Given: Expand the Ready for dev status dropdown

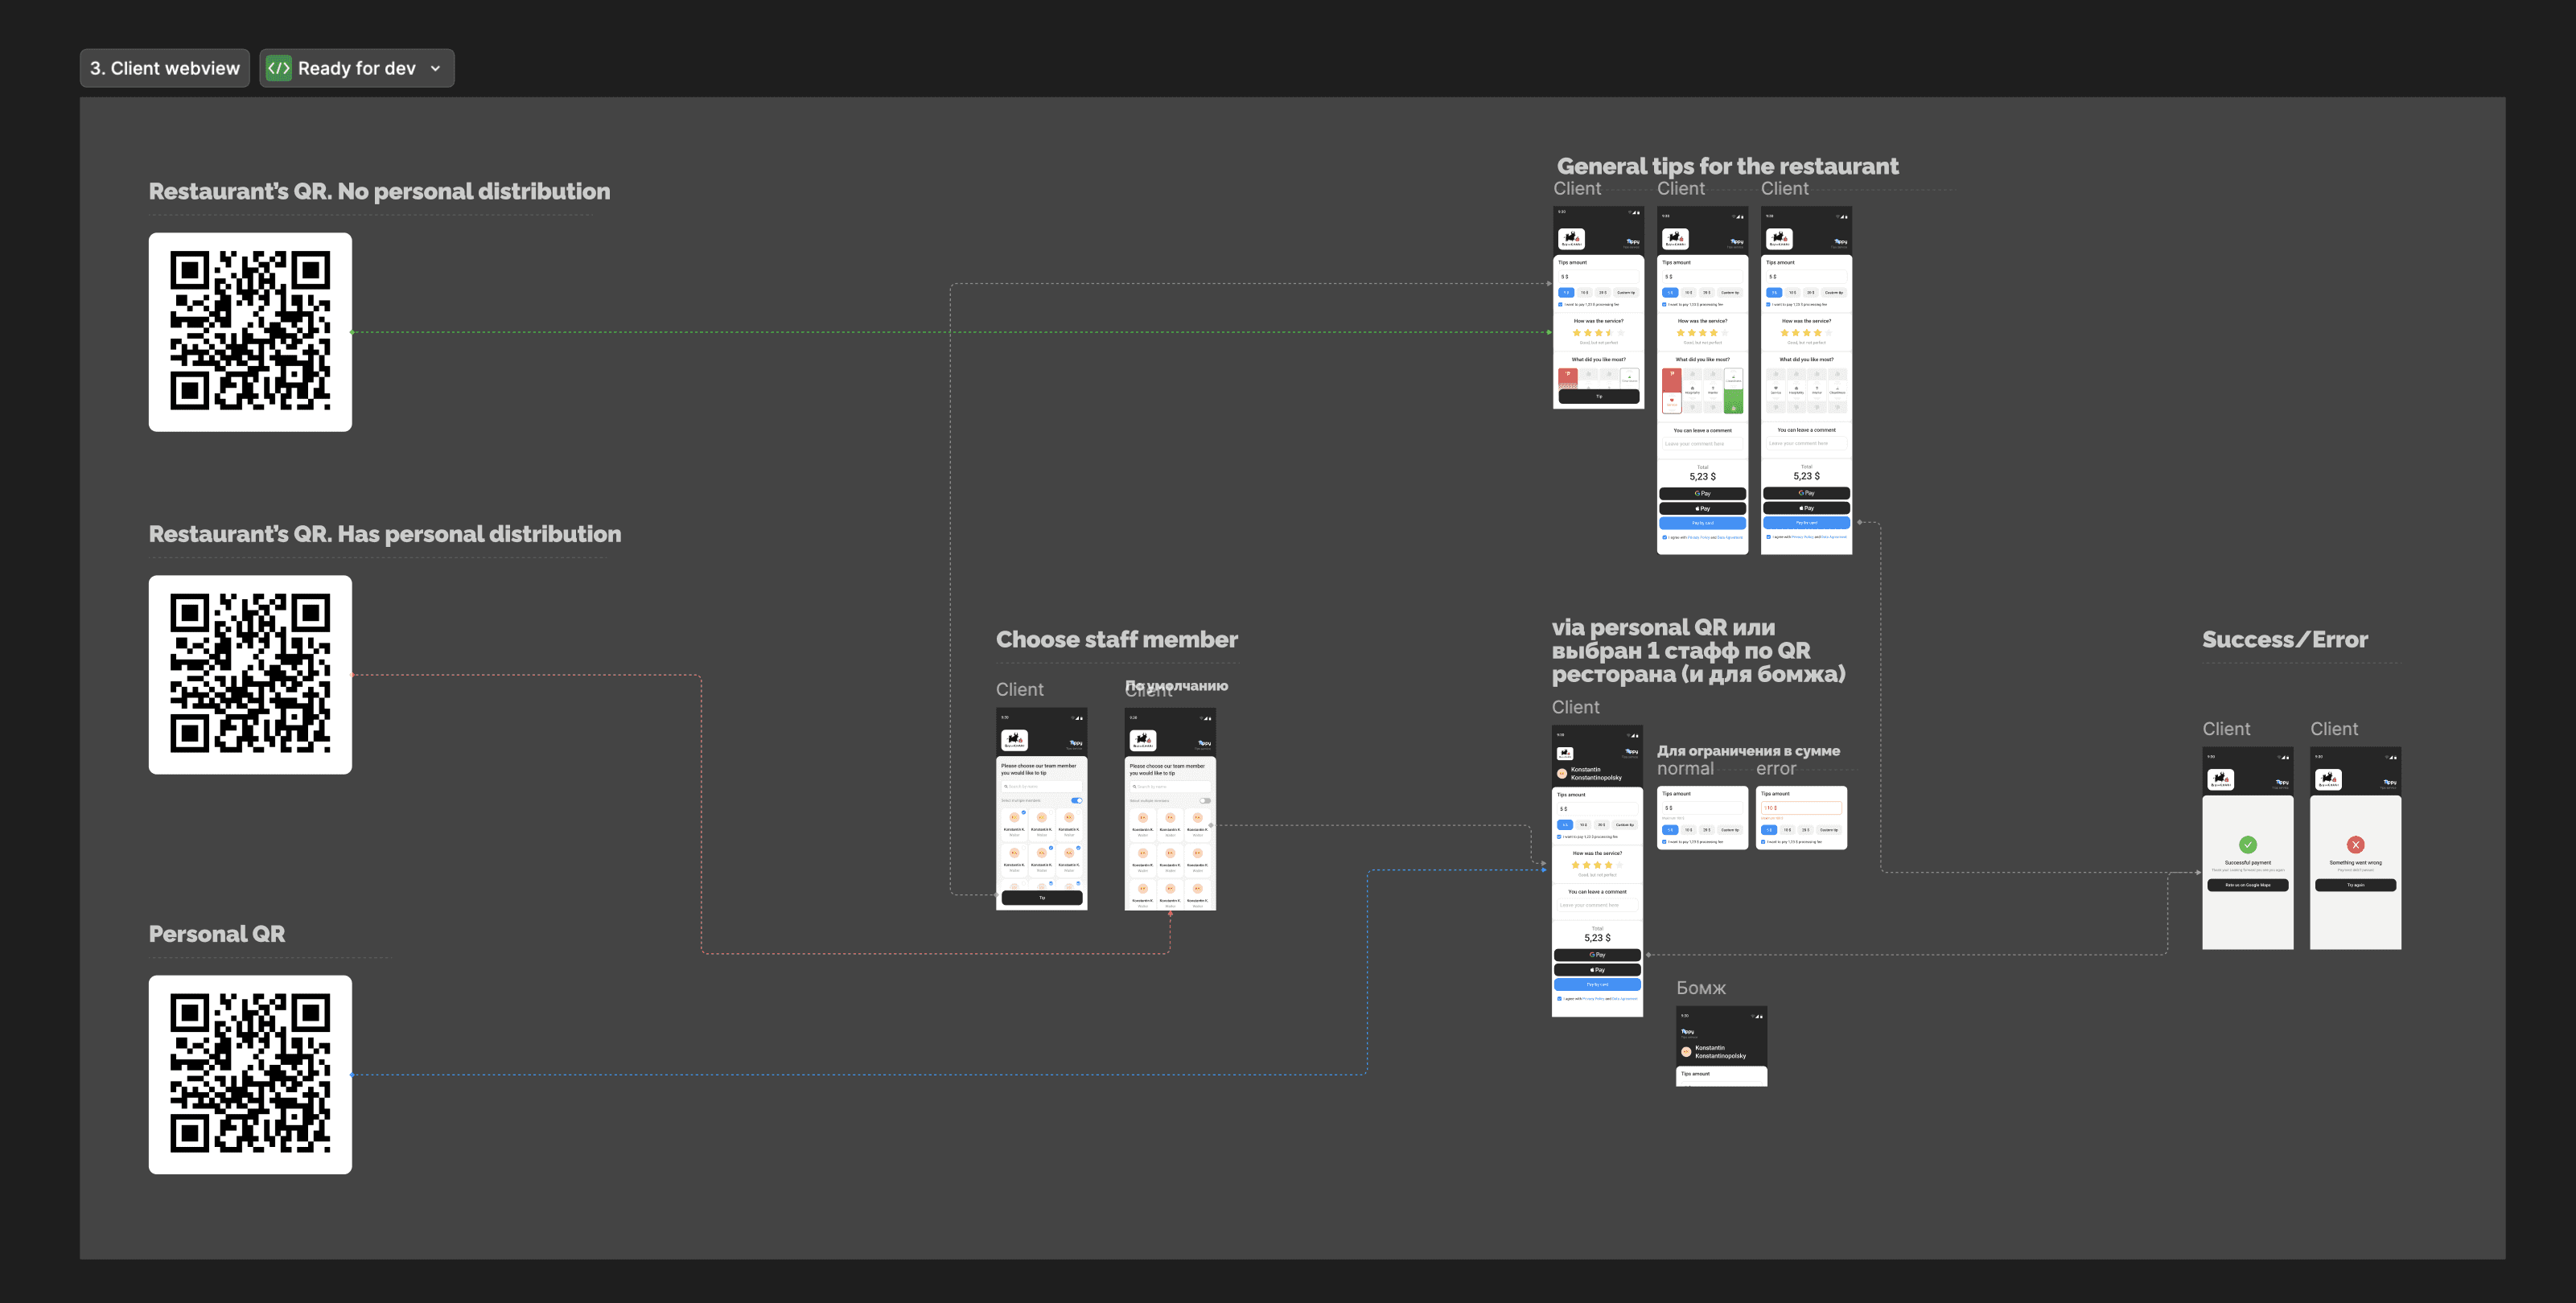Looking at the screenshot, I should click(x=435, y=68).
